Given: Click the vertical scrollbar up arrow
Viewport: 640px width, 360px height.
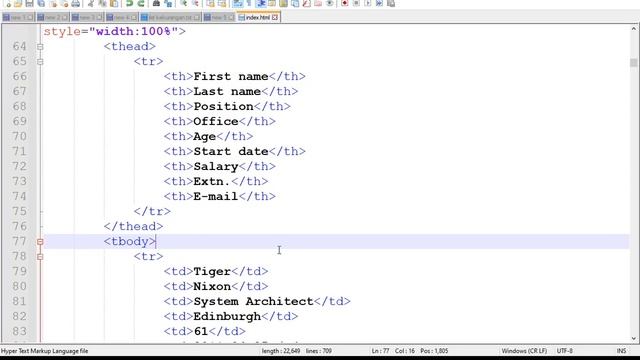Looking at the screenshot, I should (634, 29).
